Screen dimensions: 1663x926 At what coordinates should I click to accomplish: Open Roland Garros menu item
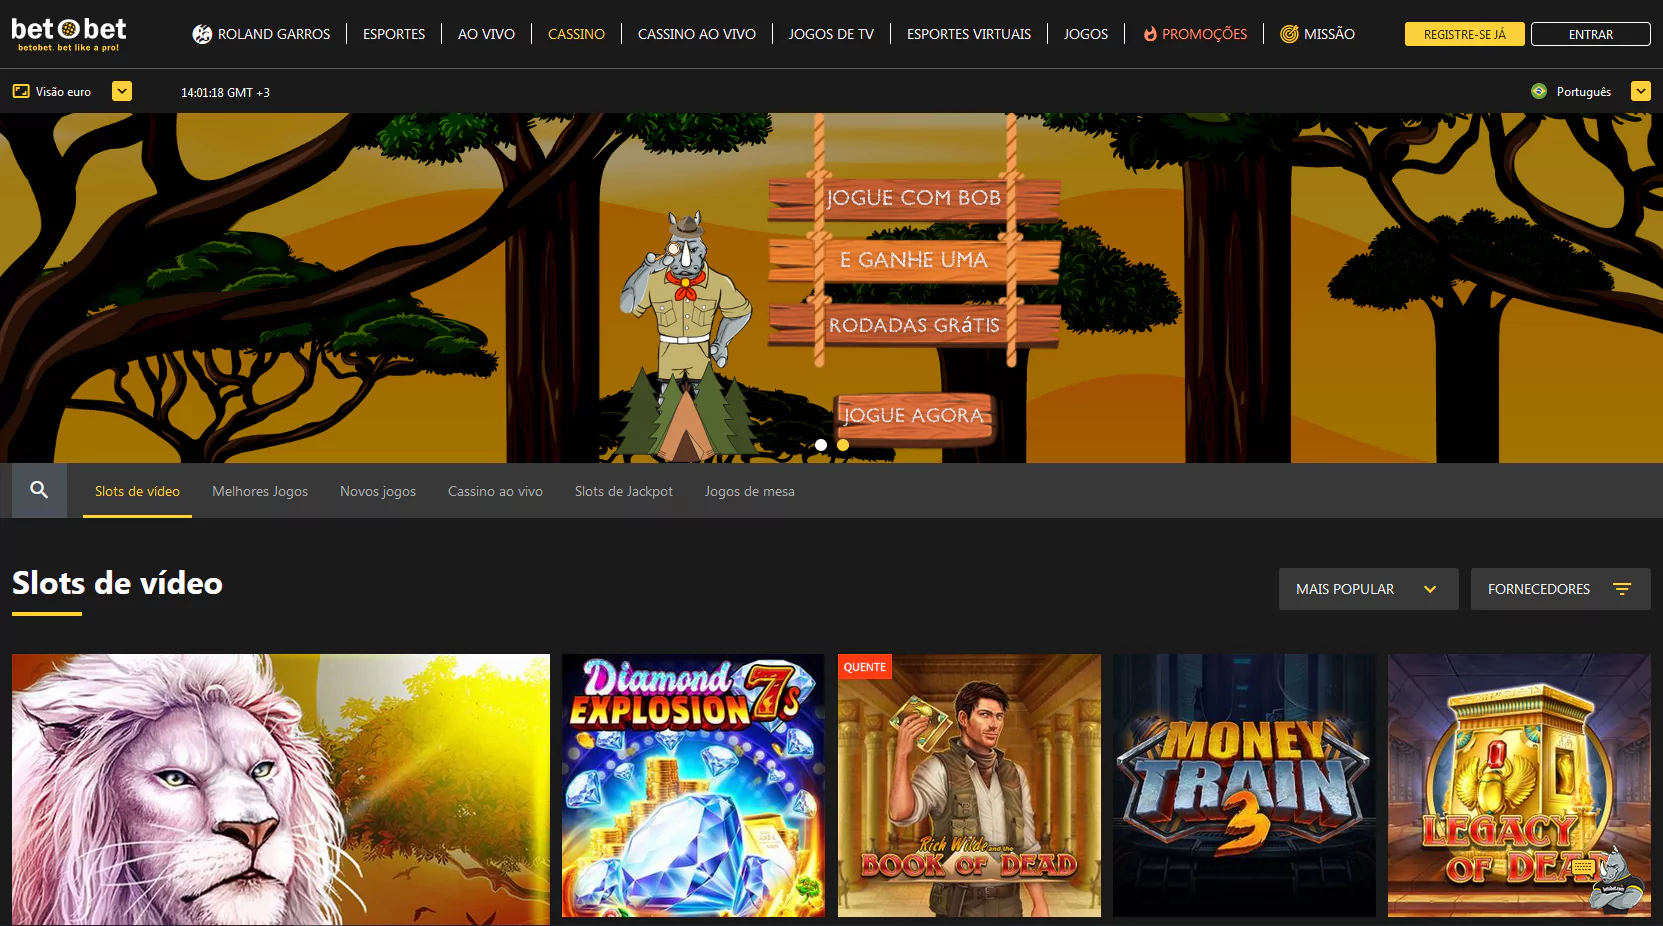(x=261, y=34)
